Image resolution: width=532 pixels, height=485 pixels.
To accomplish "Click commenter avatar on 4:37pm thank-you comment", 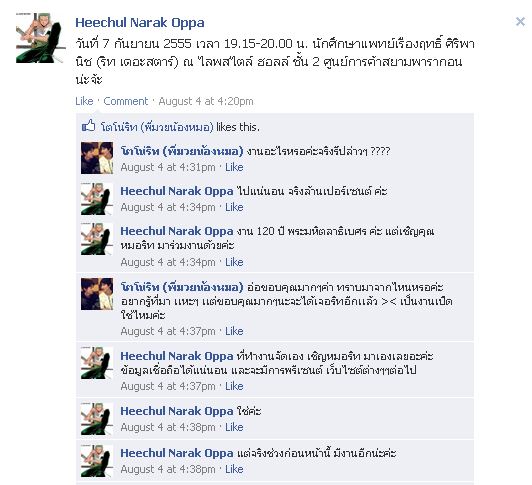I will click(97, 294).
